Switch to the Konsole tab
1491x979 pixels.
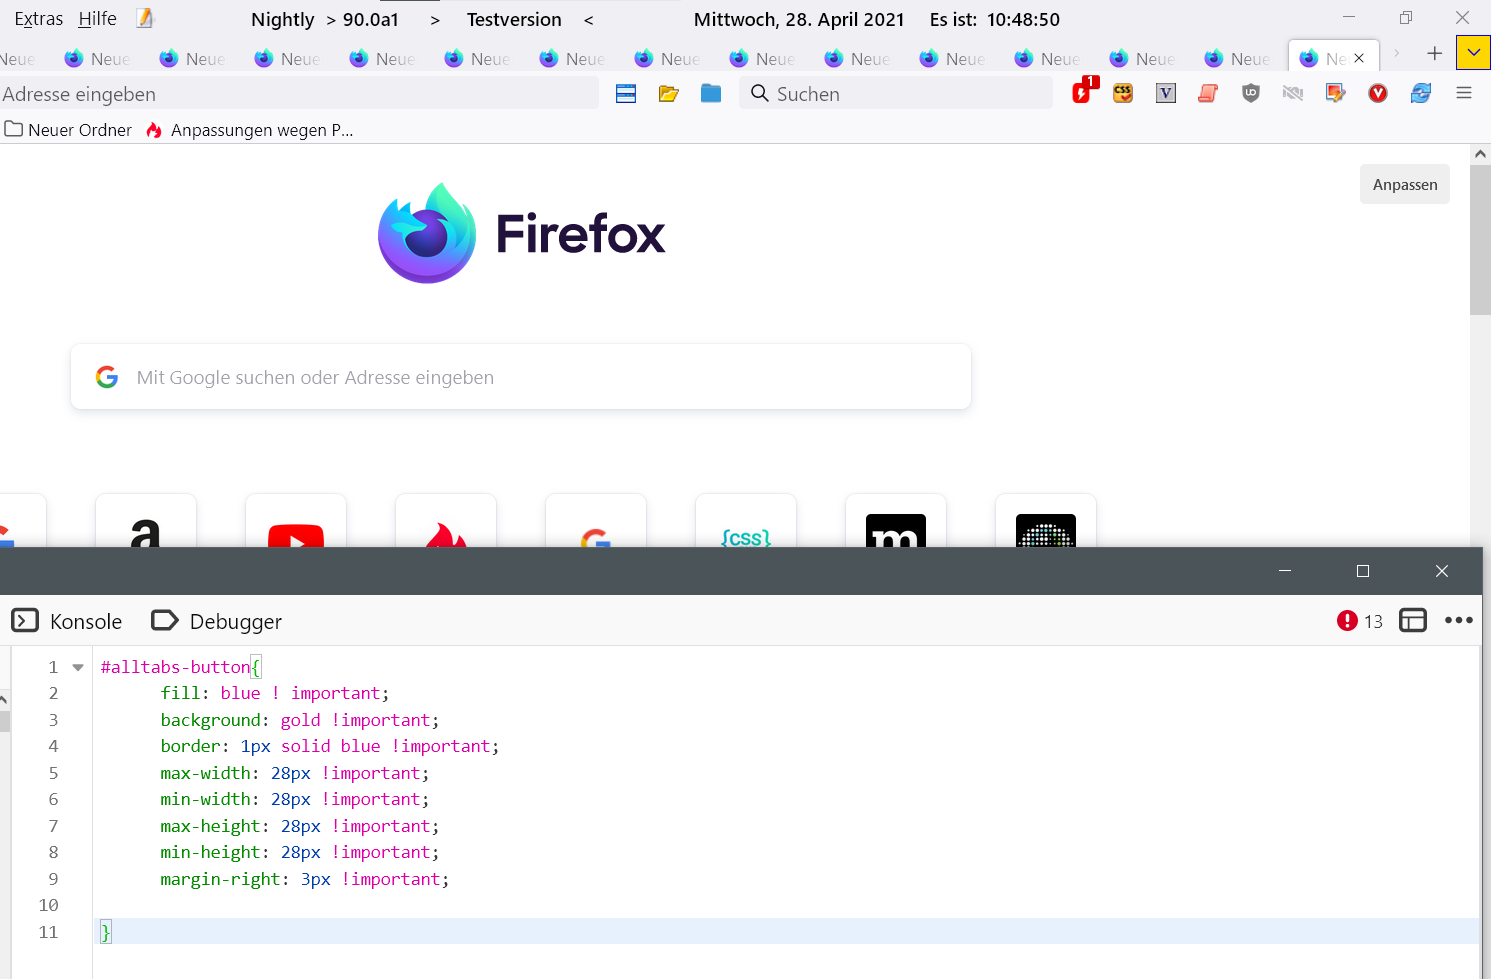67,621
